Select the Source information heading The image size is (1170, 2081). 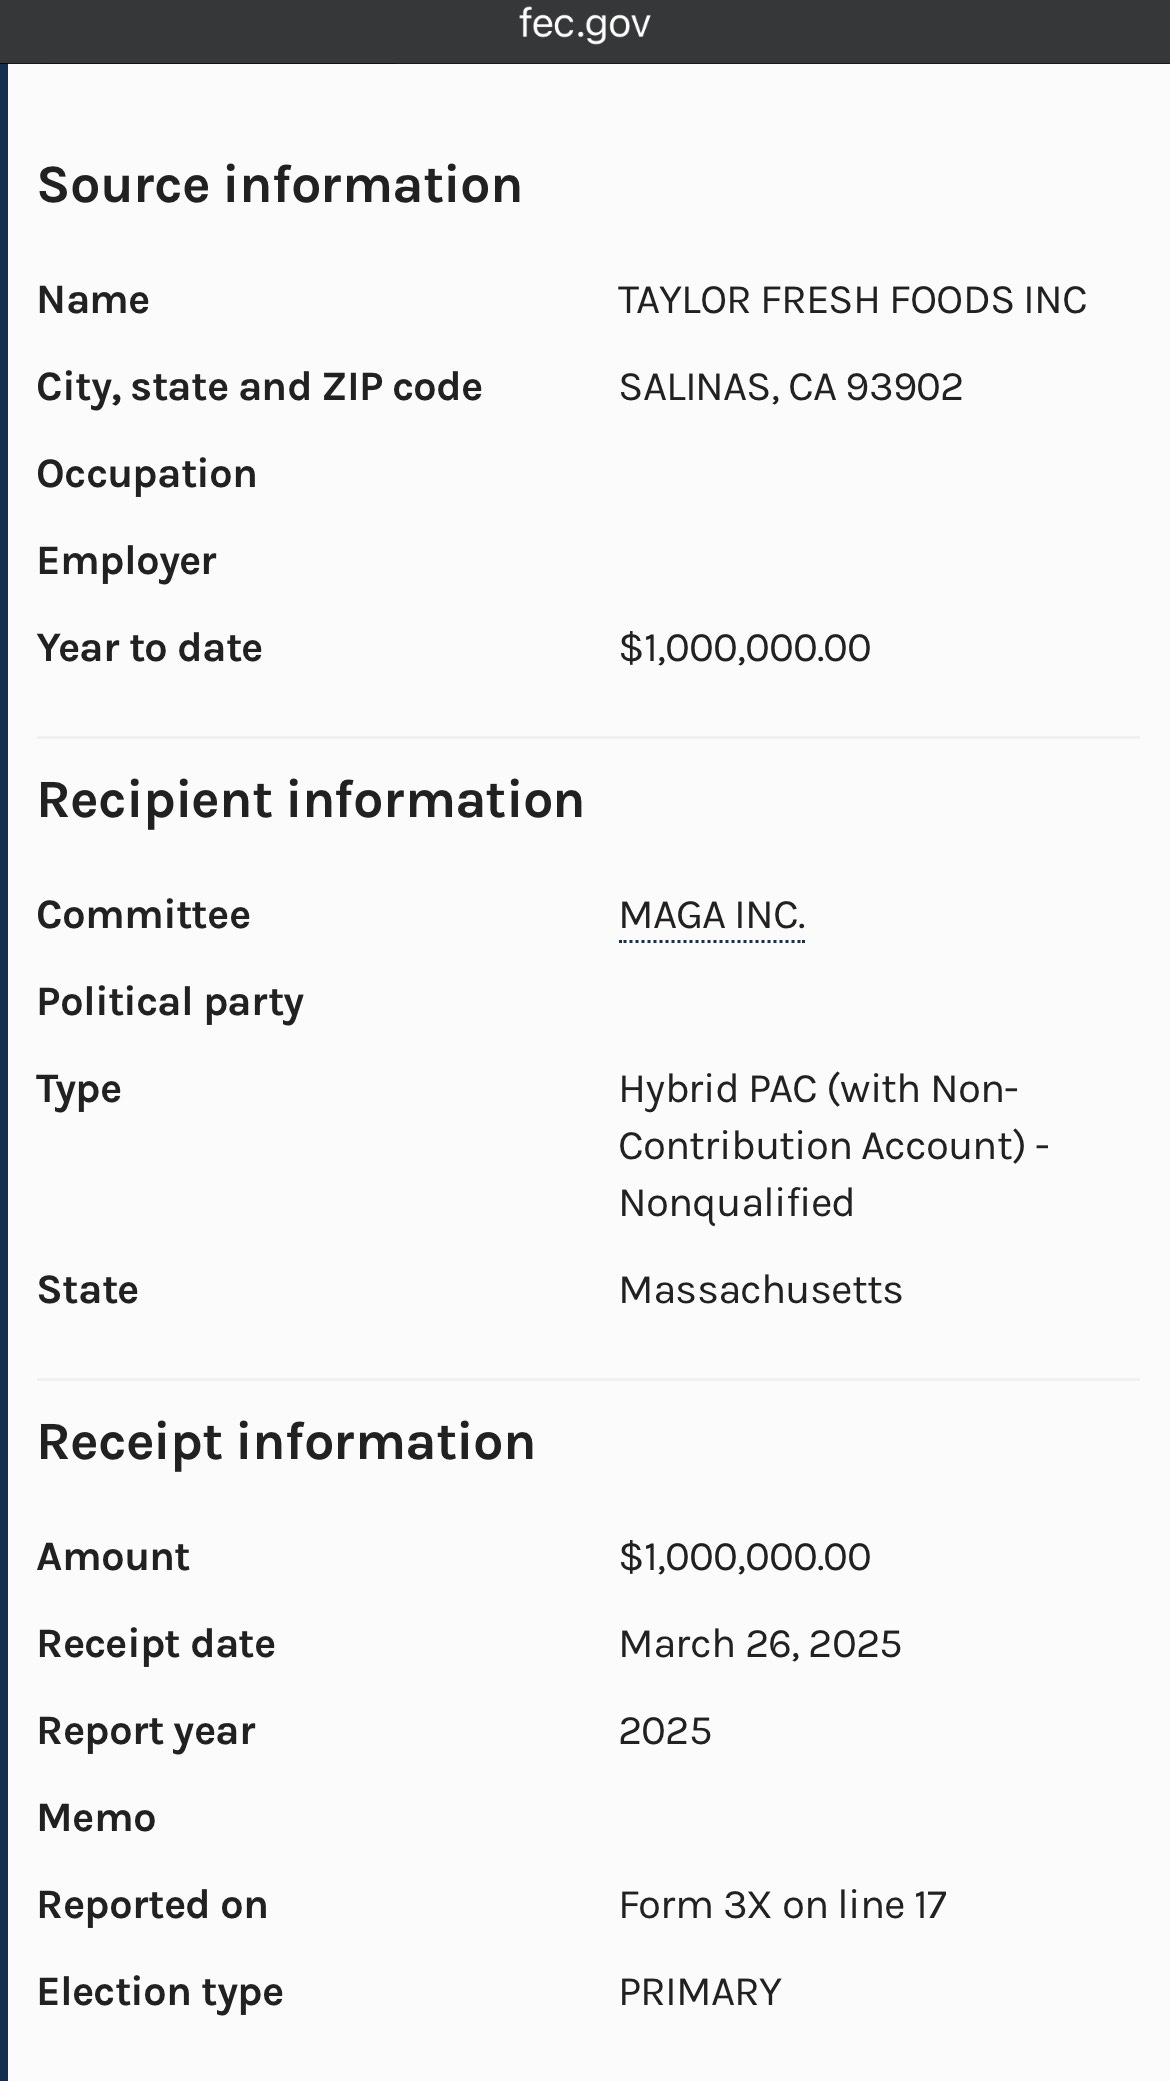coord(280,185)
